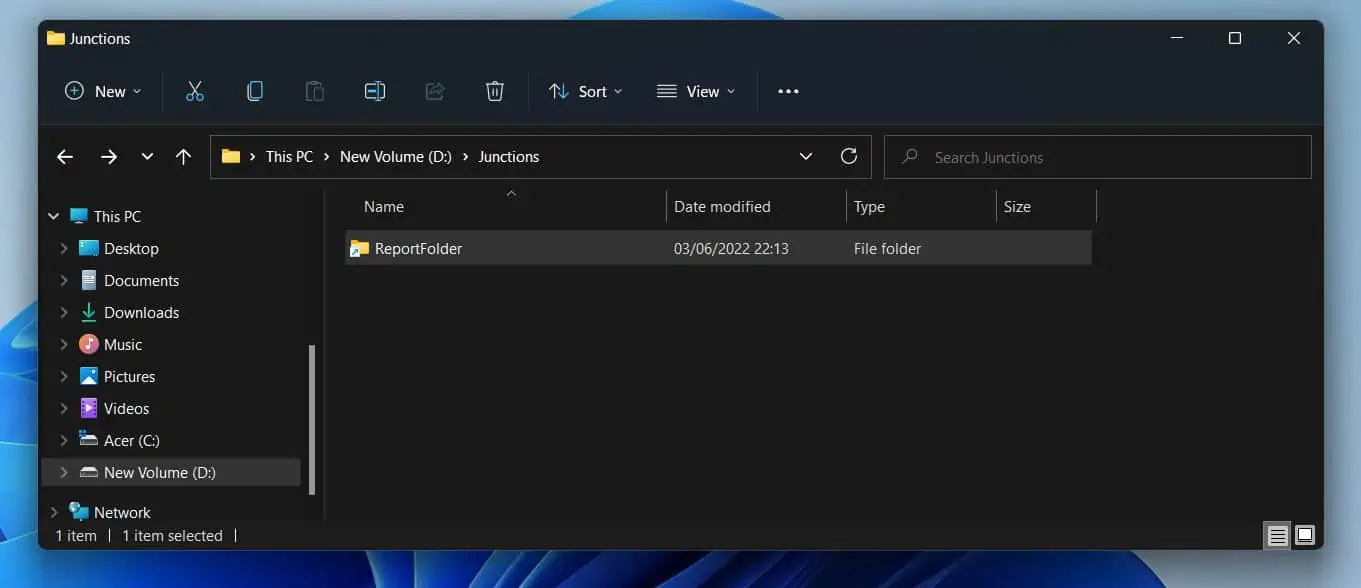This screenshot has height=588, width=1361.
Task: Click the Copy icon in toolbar
Action: coord(255,91)
